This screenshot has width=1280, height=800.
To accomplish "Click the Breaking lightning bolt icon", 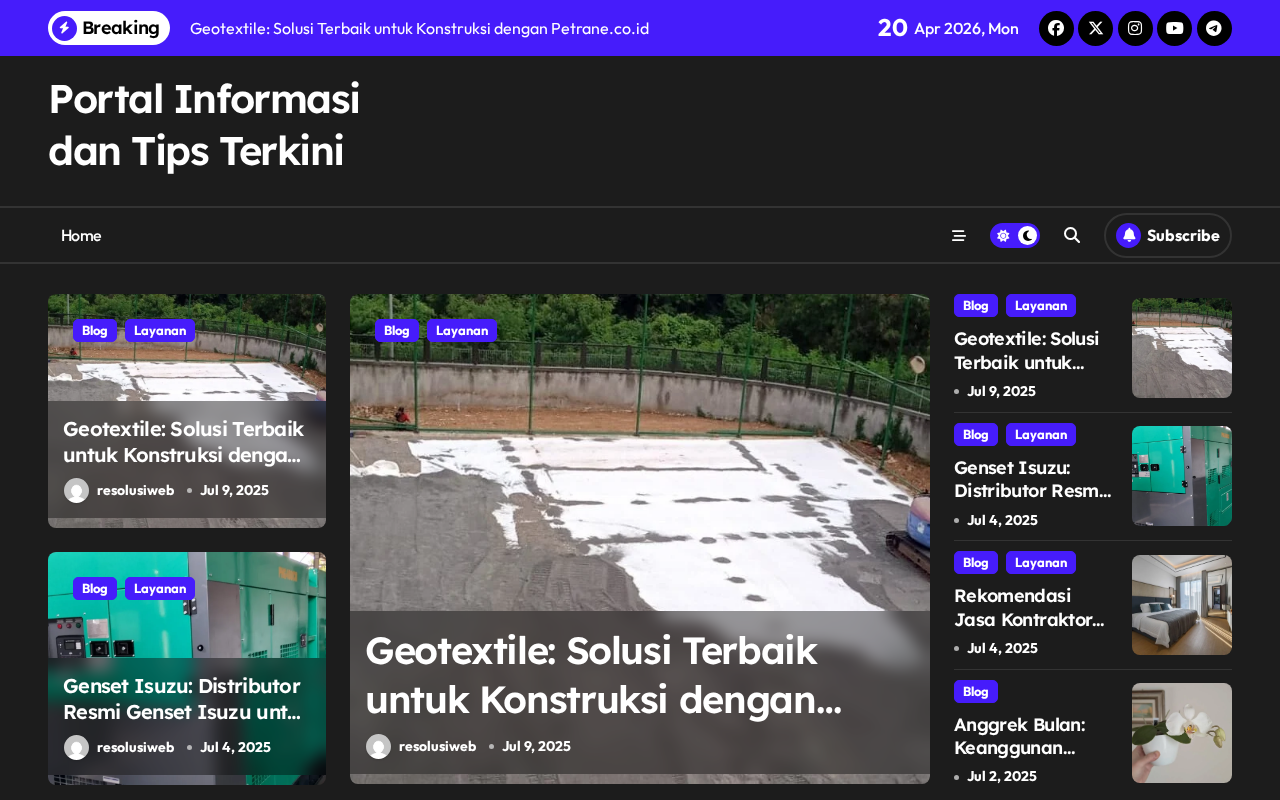I will [64, 28].
